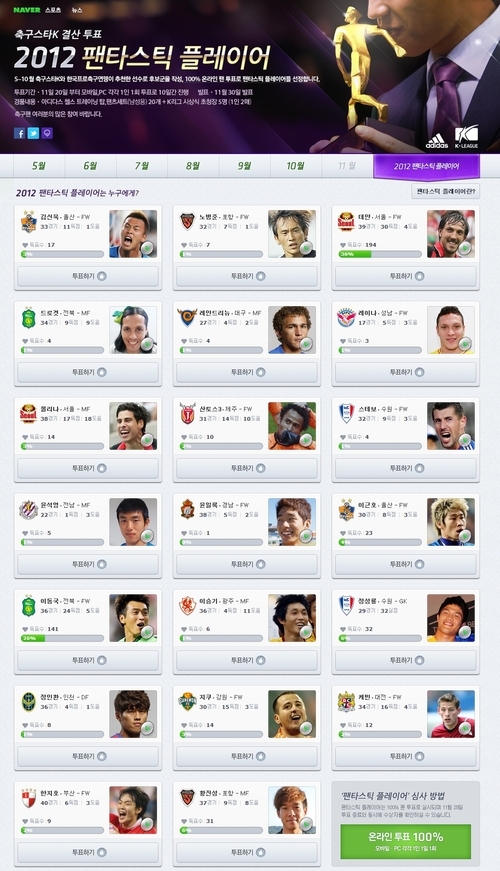Click 이근호's player photo thumbnail
The height and width of the screenshot is (871, 500).
click(451, 522)
